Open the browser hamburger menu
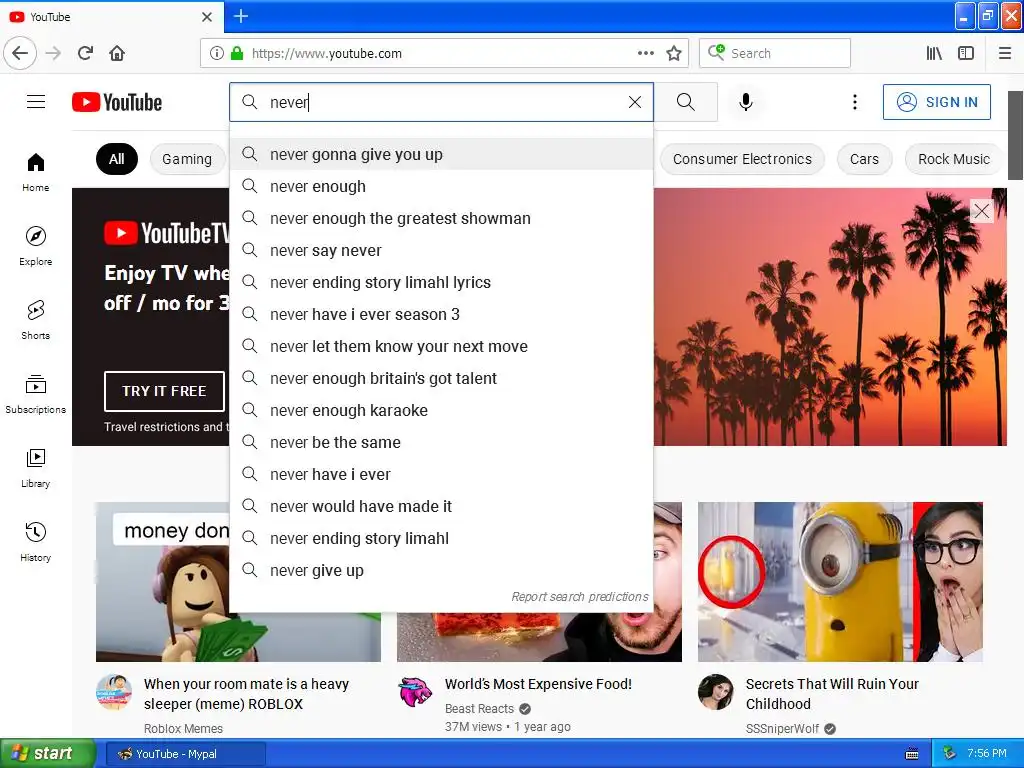Image resolution: width=1024 pixels, height=768 pixels. pyautogui.click(x=1005, y=53)
